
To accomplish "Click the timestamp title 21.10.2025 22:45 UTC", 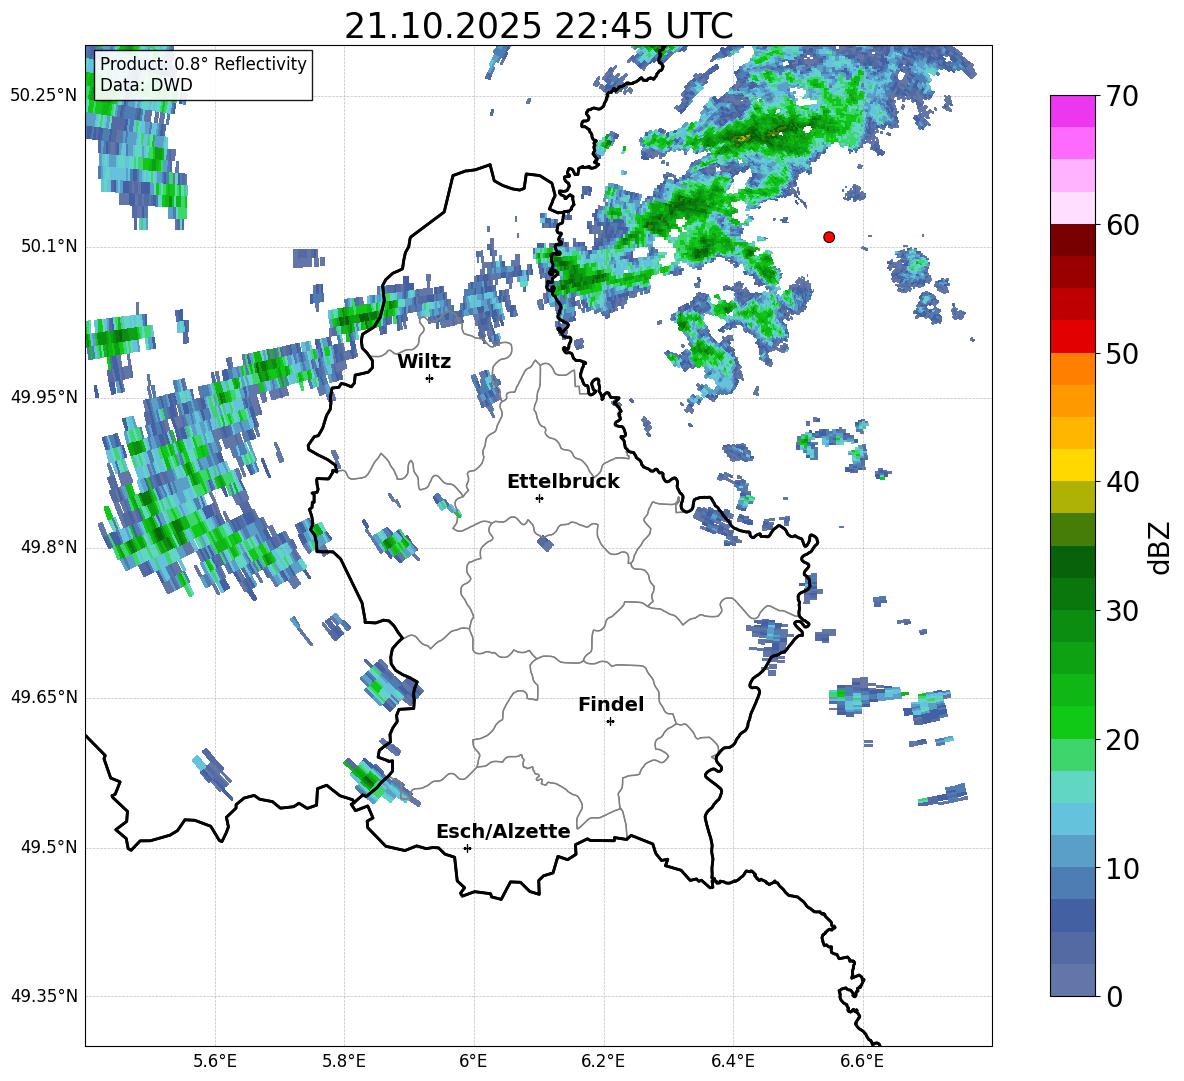I will 538,26.
